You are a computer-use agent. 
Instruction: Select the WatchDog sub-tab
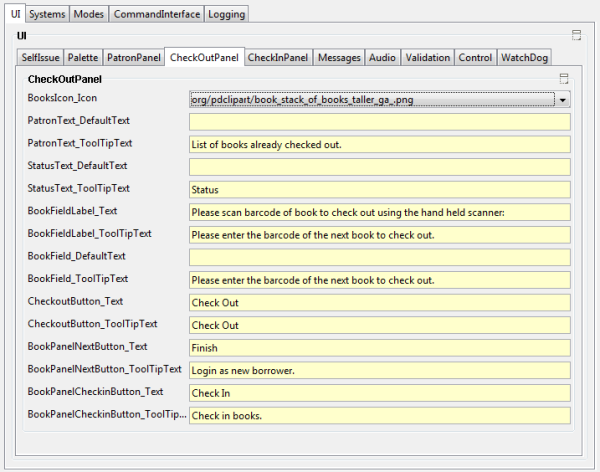coord(524,58)
